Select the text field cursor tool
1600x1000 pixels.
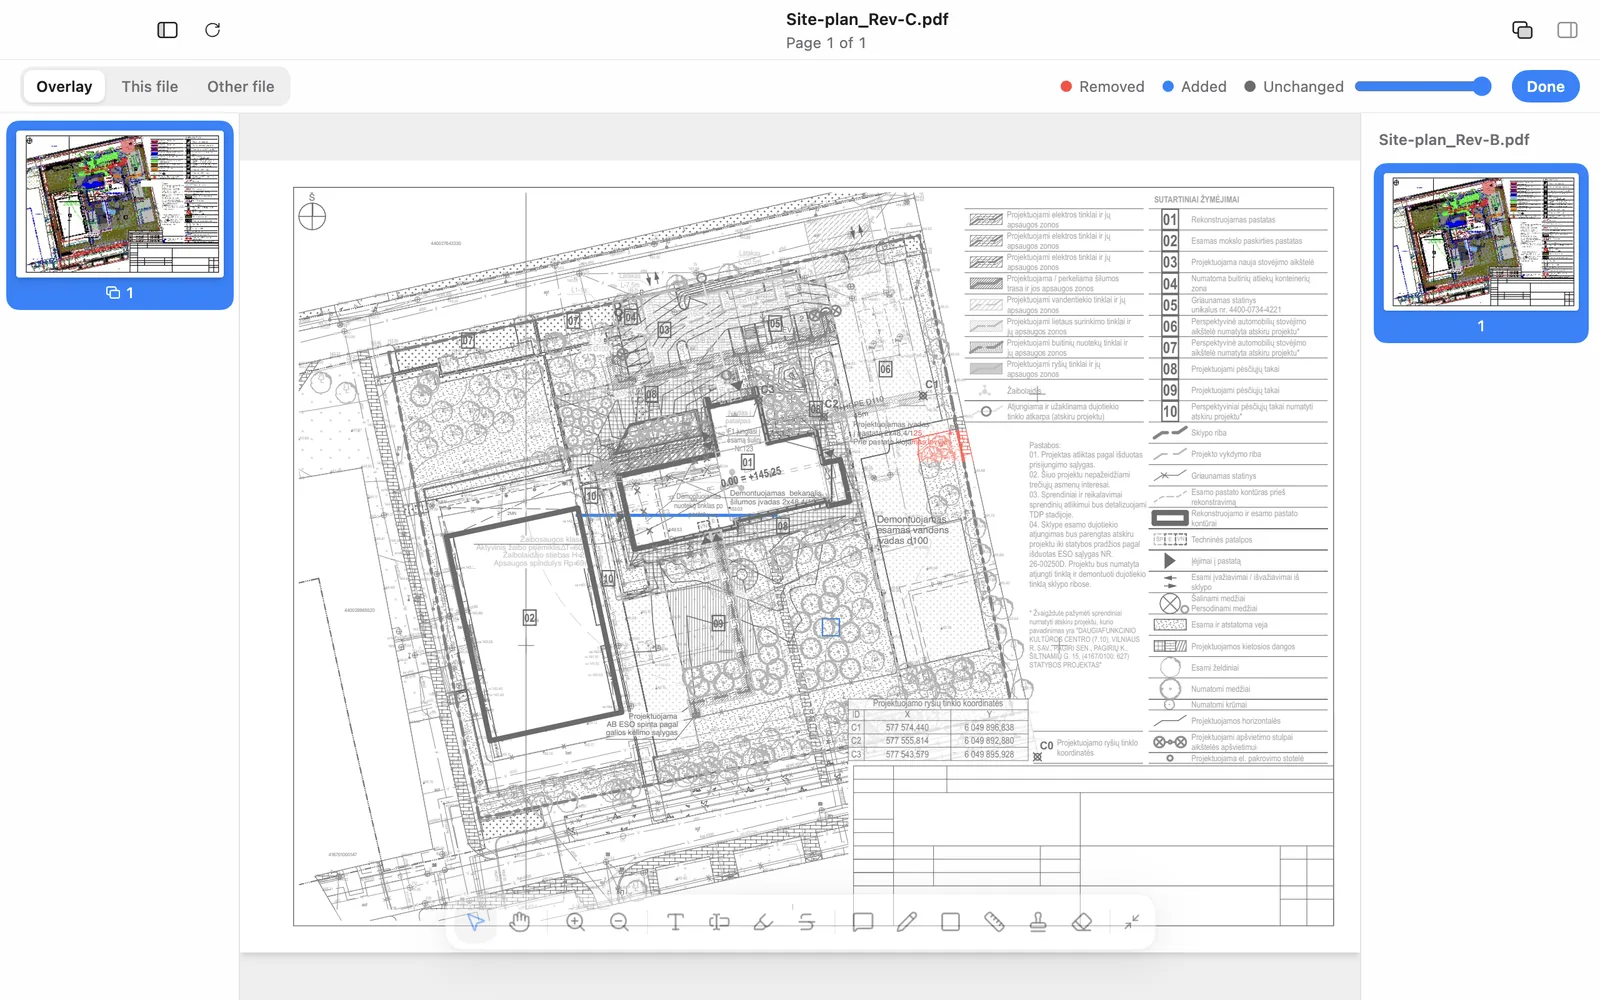pyautogui.click(x=719, y=922)
